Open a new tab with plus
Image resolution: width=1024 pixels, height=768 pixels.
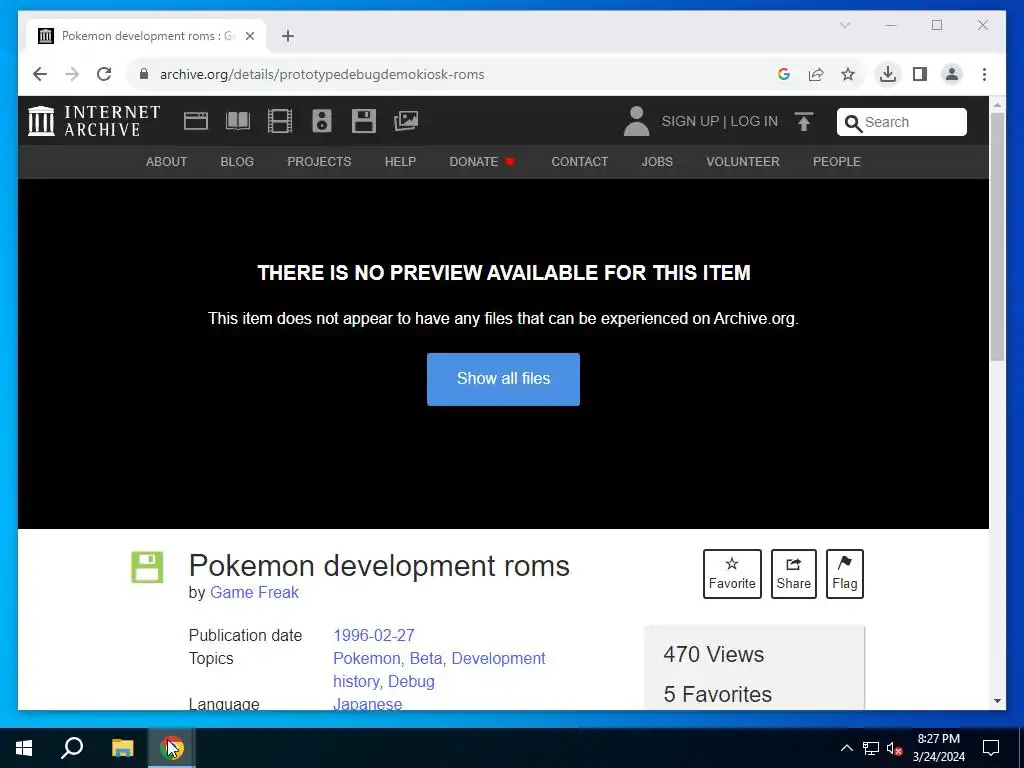click(288, 36)
